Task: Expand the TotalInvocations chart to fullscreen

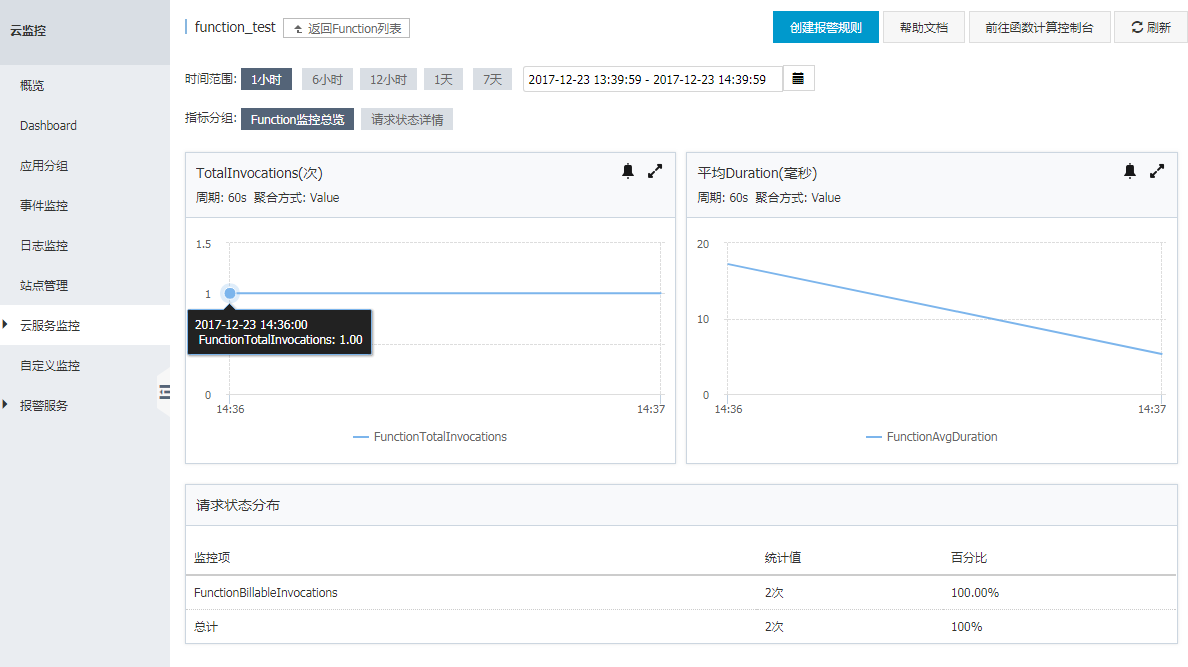Action: pos(655,171)
